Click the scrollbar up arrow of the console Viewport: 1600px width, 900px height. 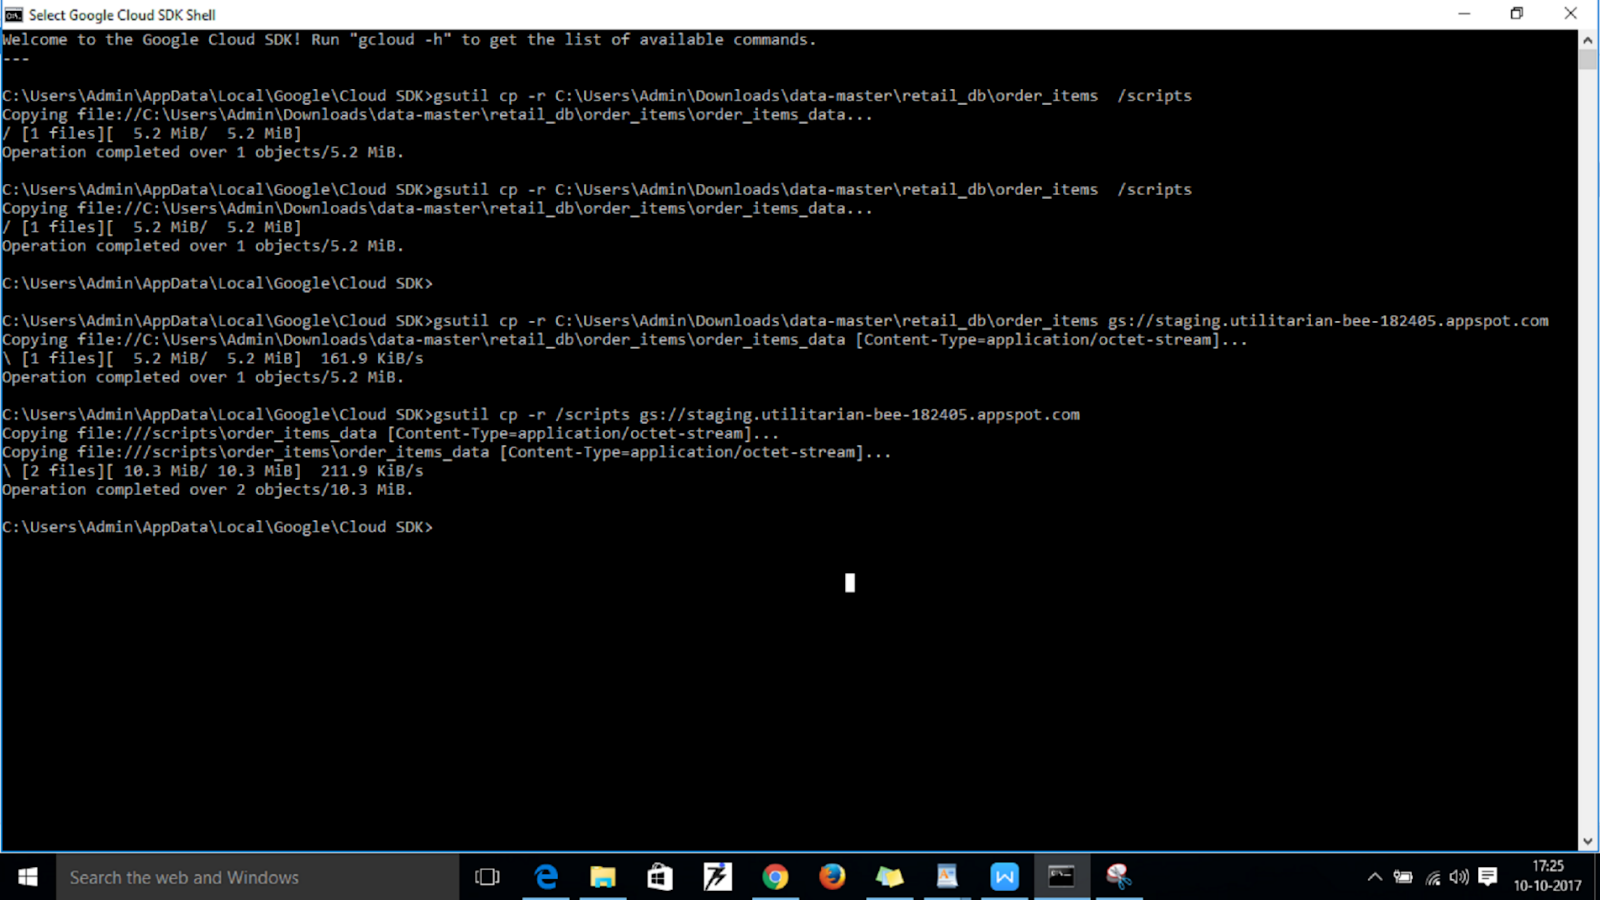click(1588, 40)
